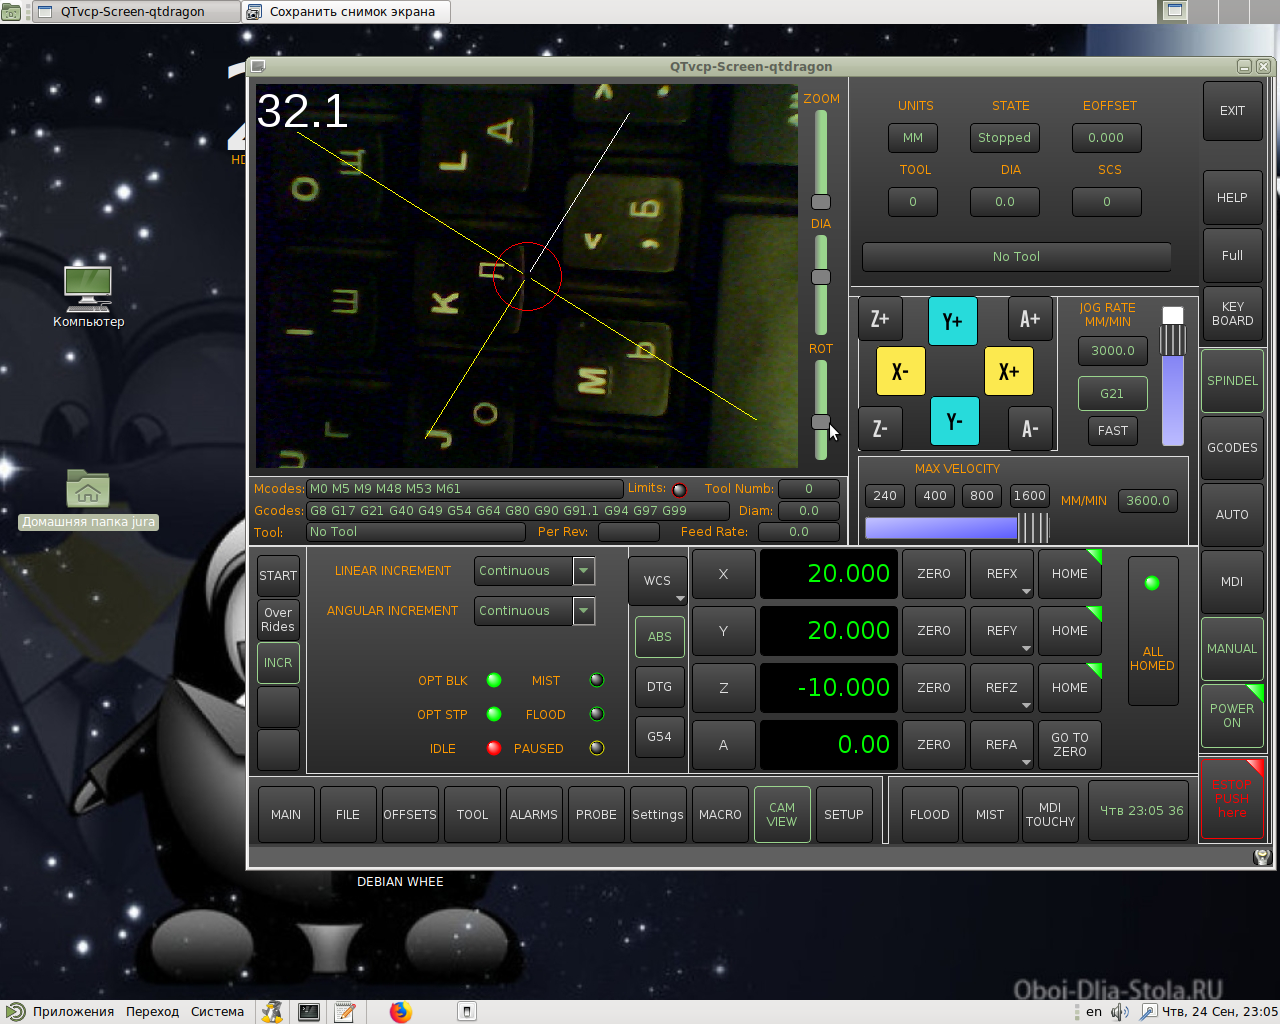This screenshot has height=1024, width=1280.
Task: Jog X axis positive with X+
Action: [x=1008, y=372]
